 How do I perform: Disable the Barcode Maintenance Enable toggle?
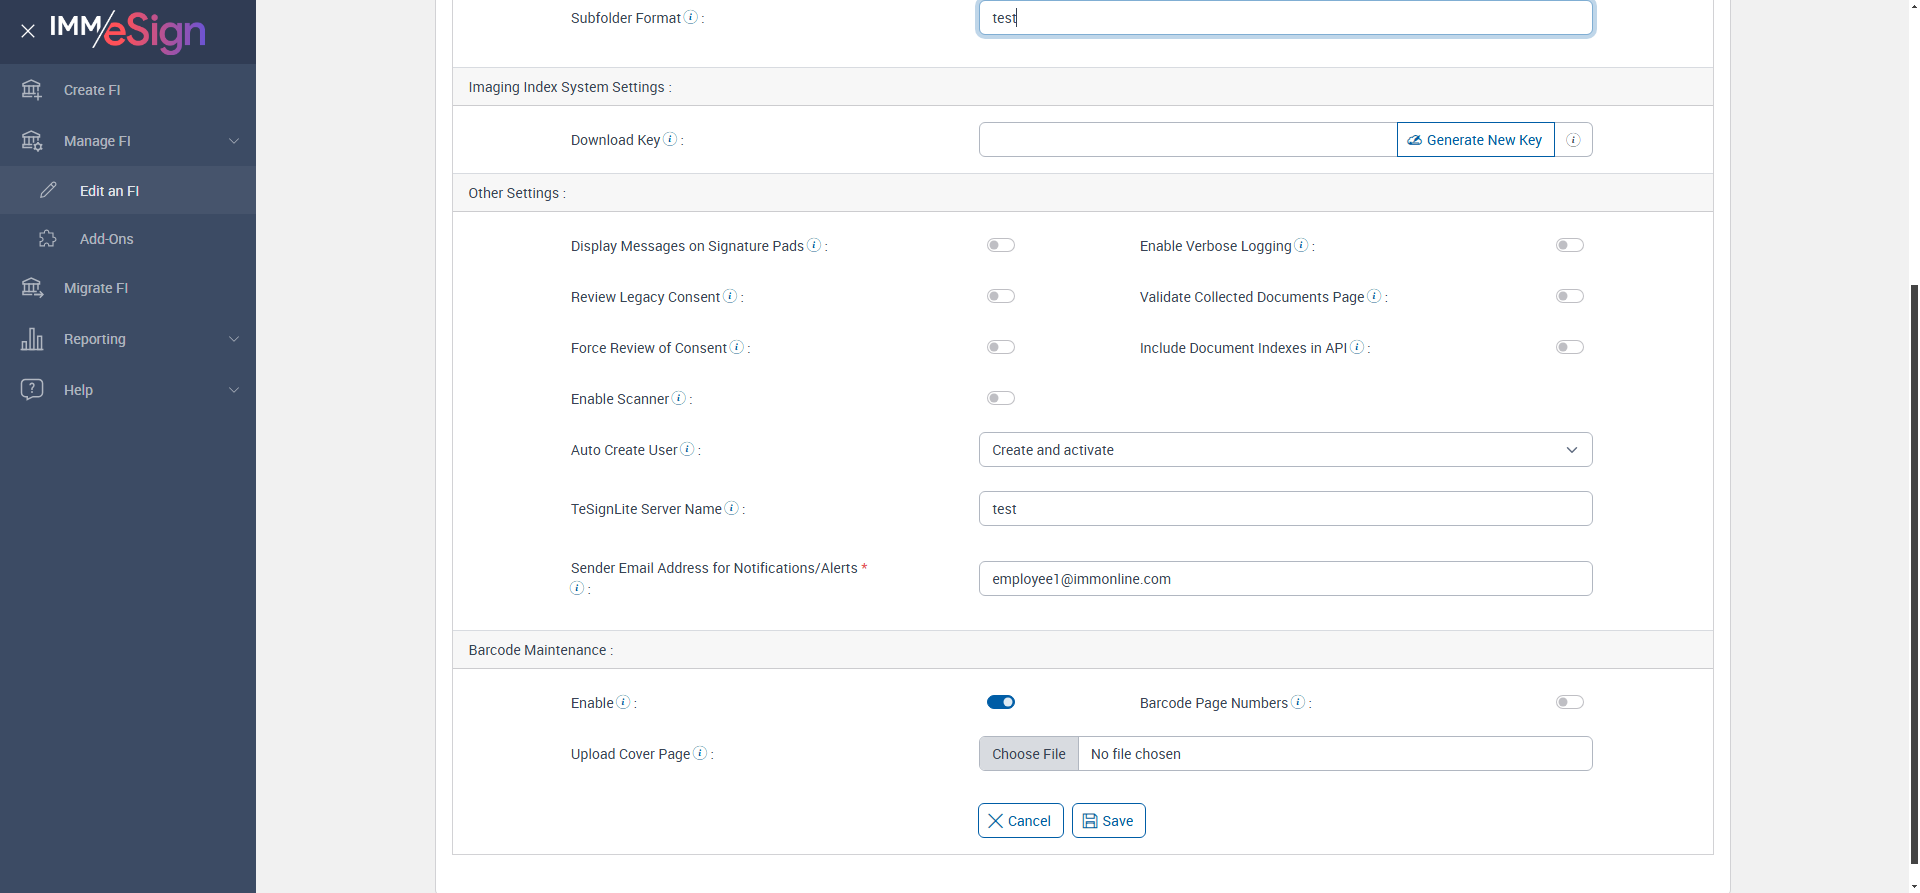click(1000, 702)
